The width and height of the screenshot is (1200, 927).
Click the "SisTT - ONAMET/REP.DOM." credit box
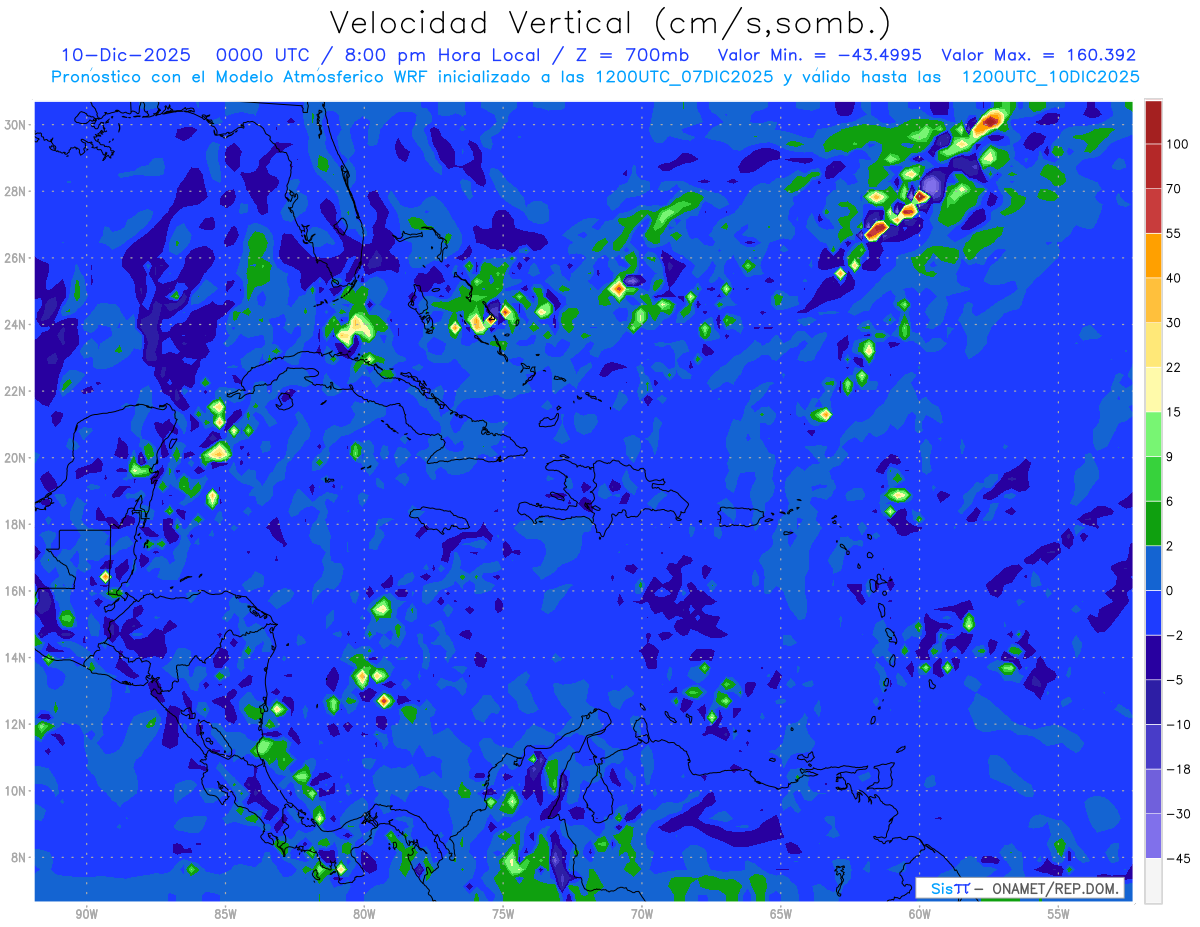[1020, 889]
